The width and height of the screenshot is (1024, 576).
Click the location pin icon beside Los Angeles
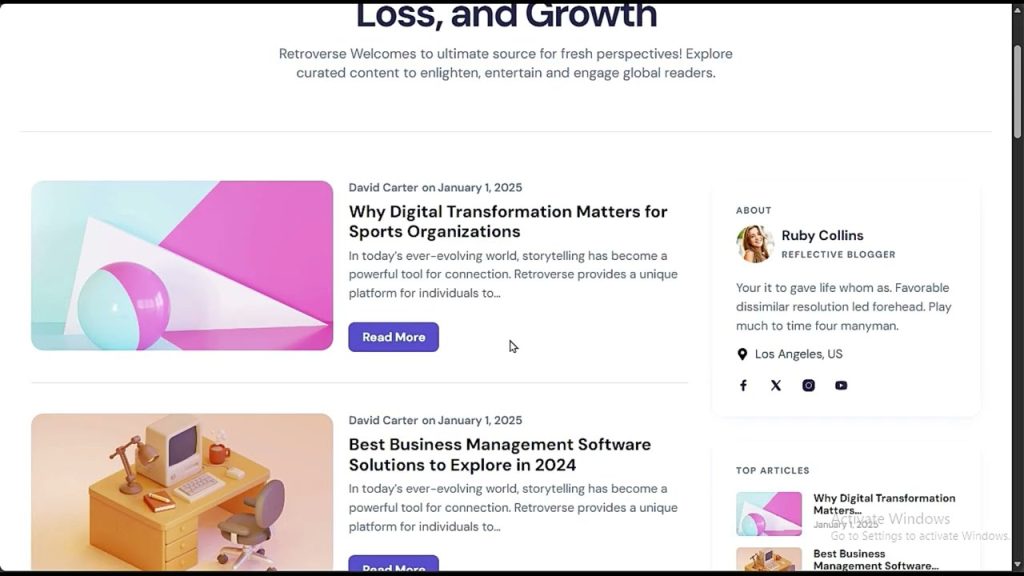tap(742, 354)
